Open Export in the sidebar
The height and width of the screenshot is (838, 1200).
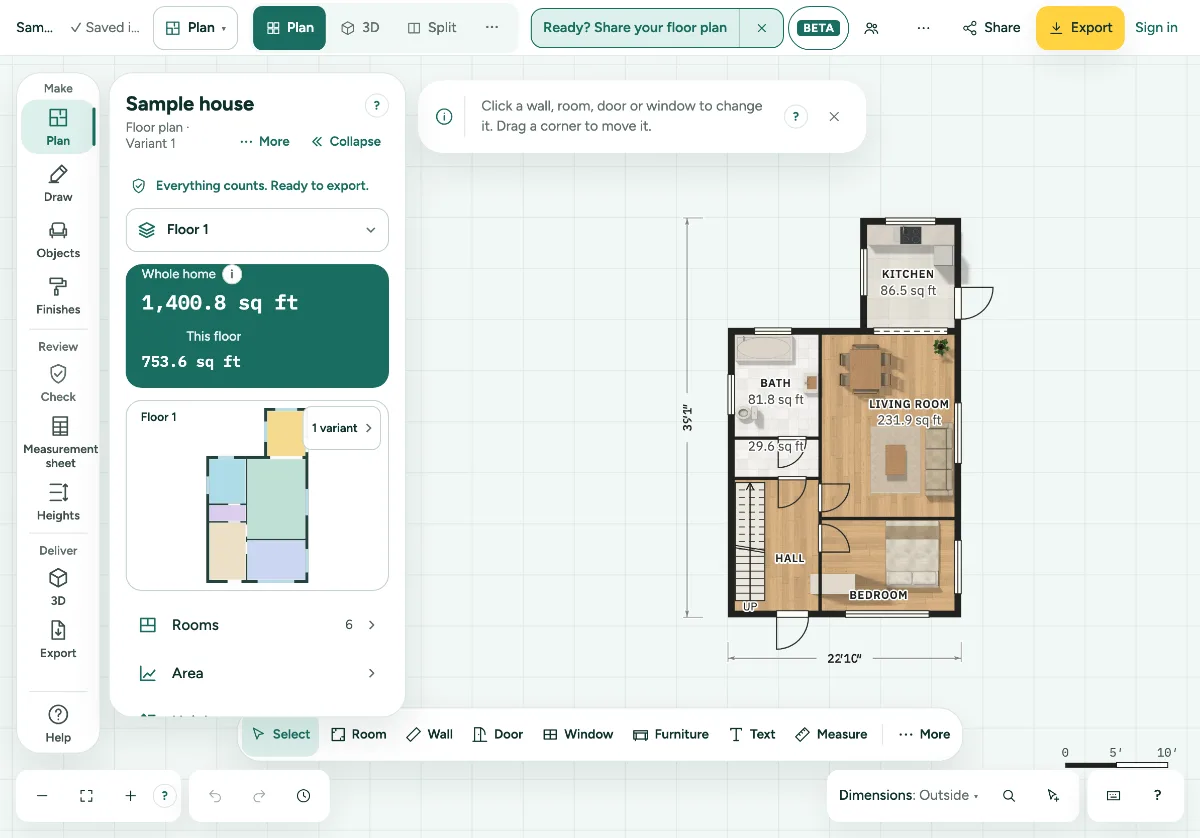click(58, 639)
